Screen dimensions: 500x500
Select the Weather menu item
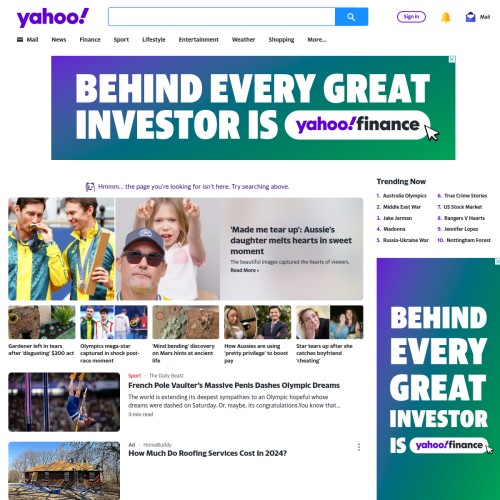243,40
